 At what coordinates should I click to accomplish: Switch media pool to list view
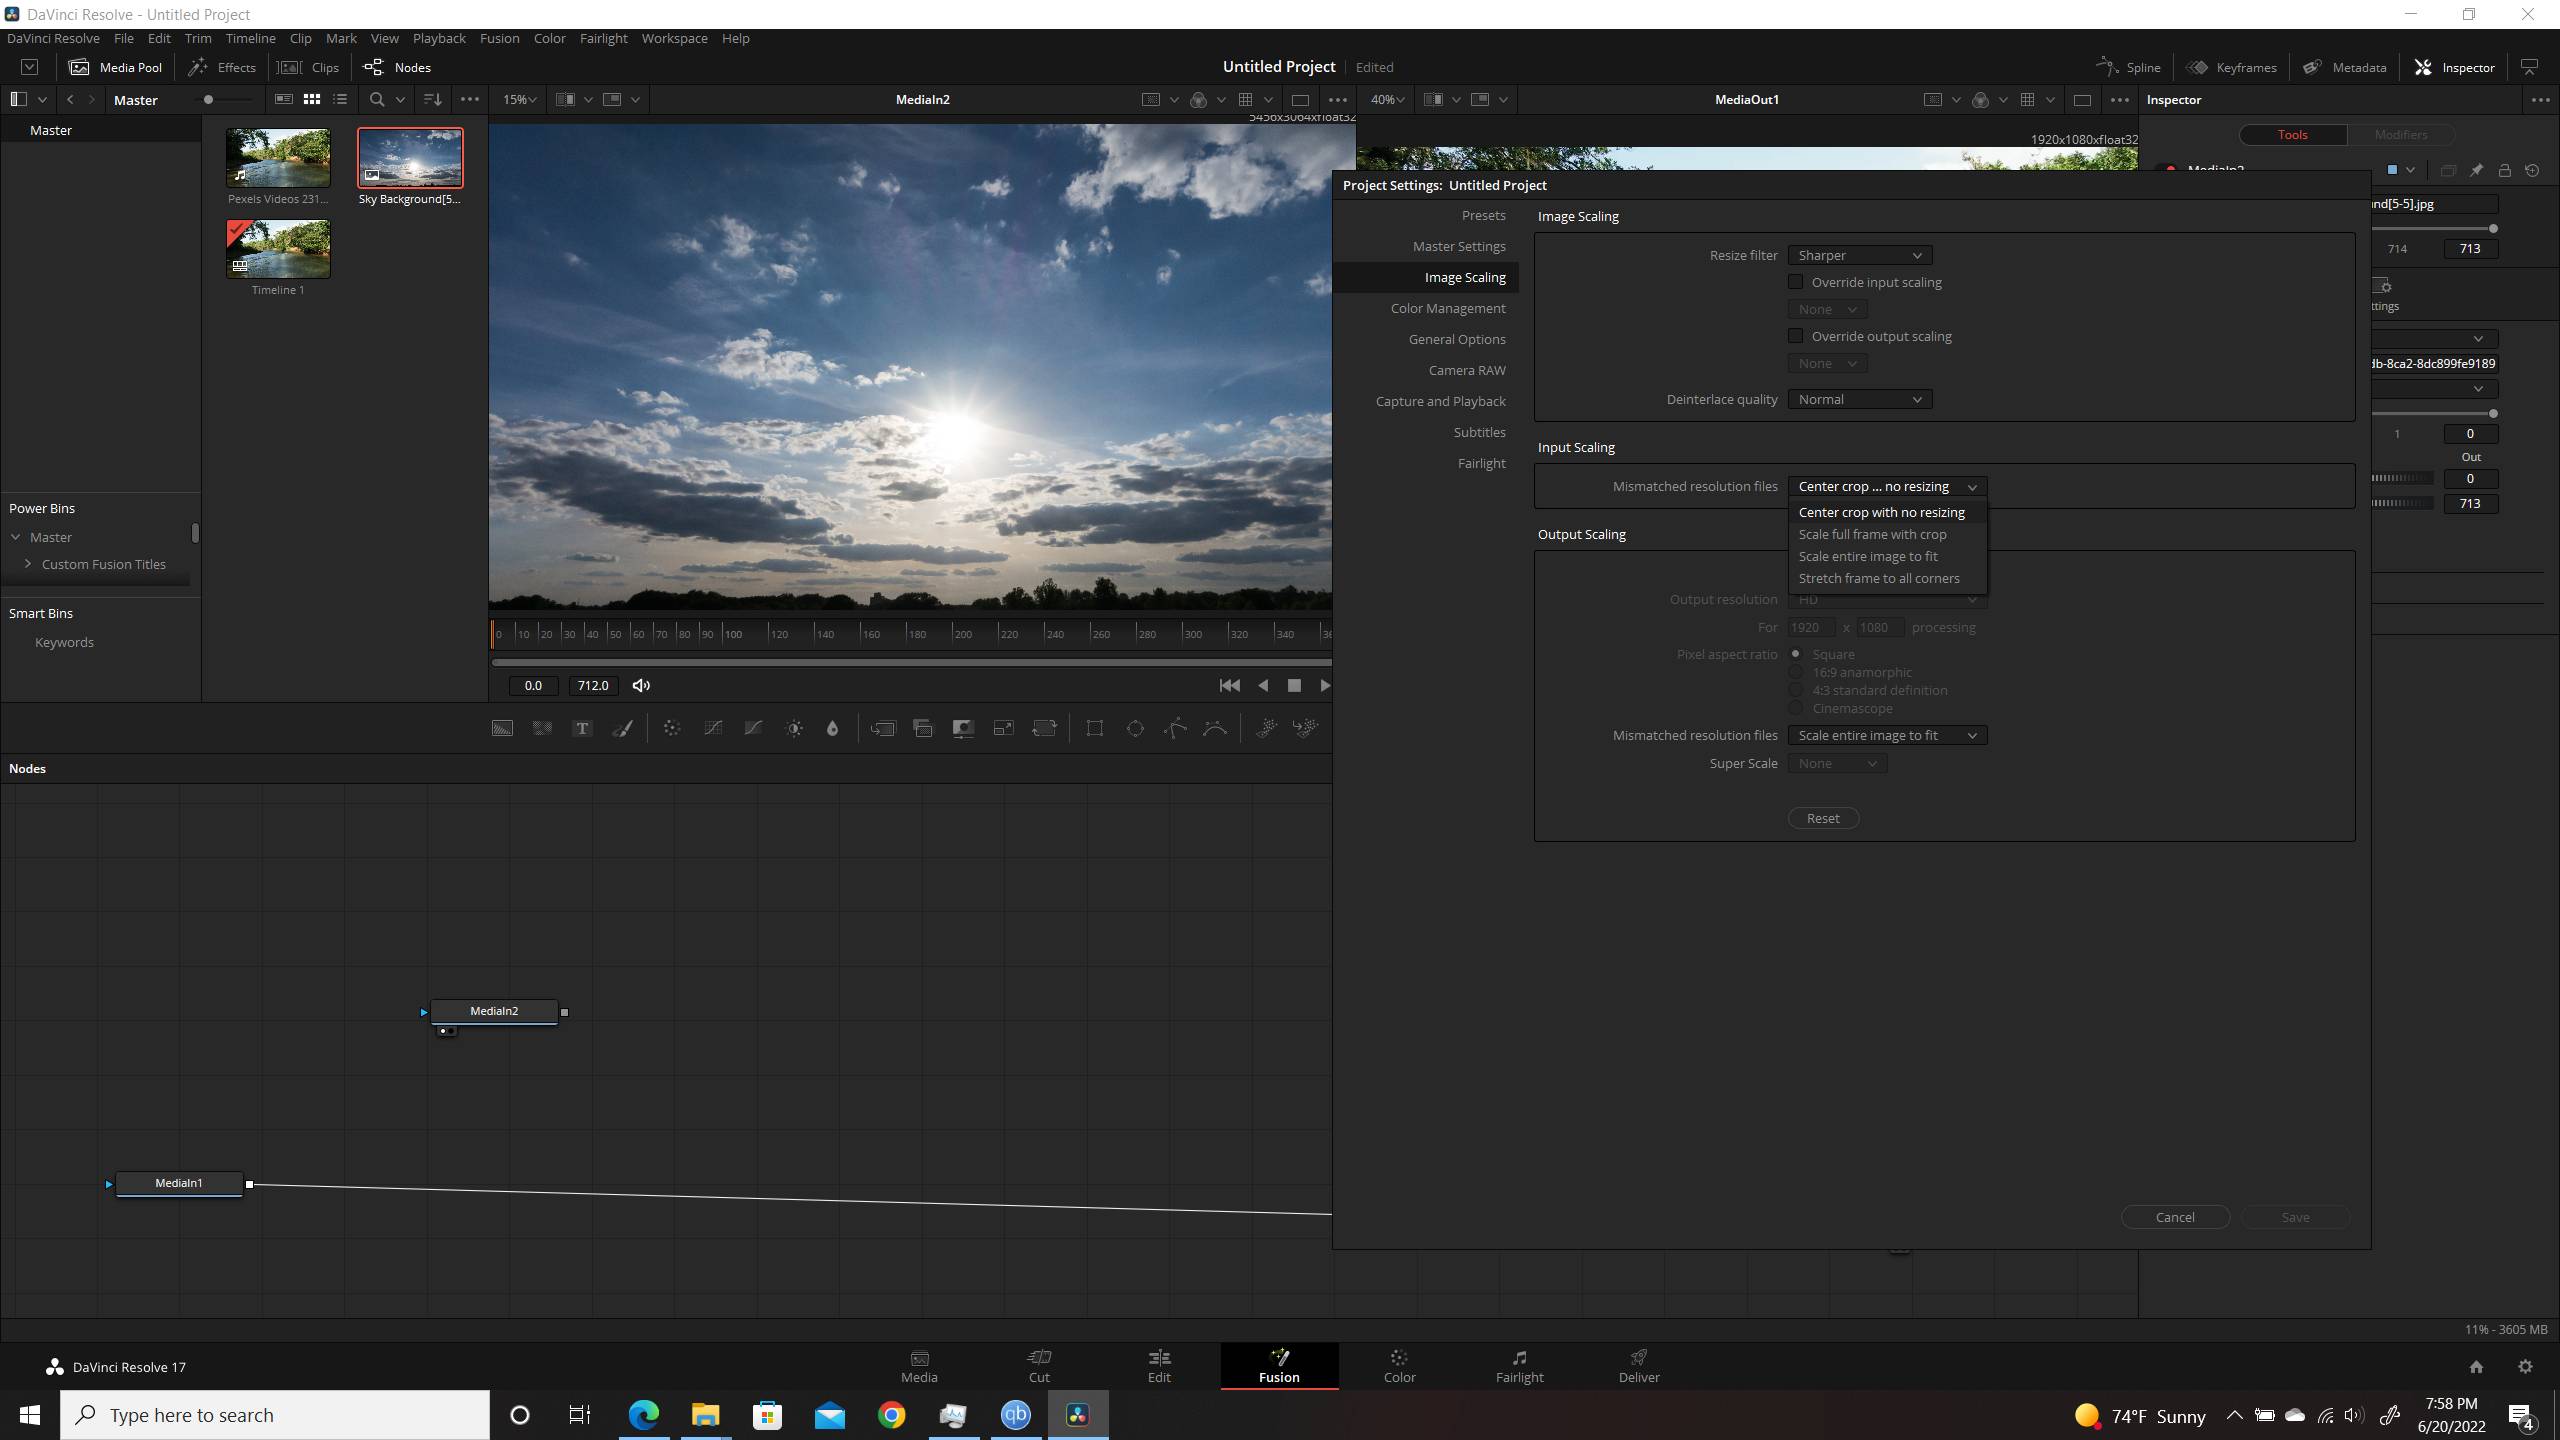(340, 99)
